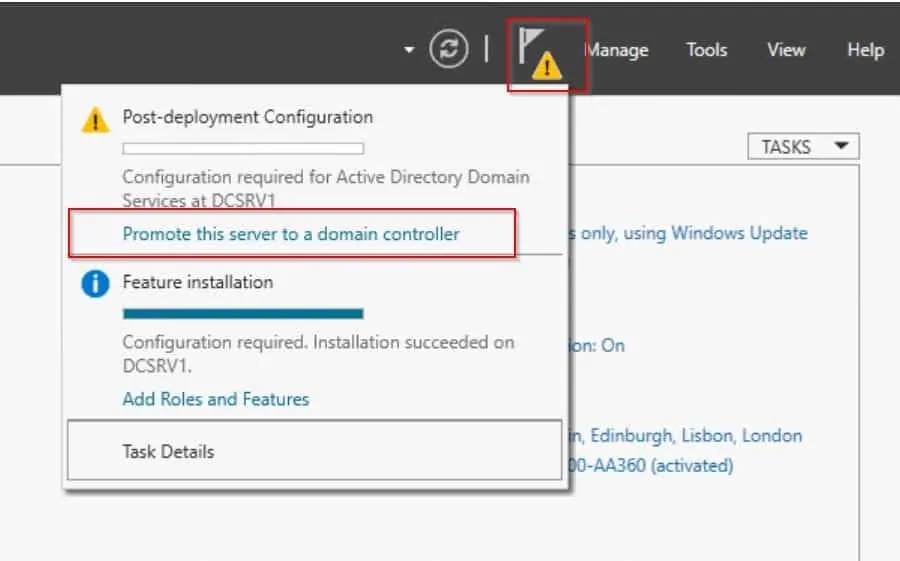900x561 pixels.
Task: Open the small dropdown arrow beside refresh
Action: click(x=409, y=50)
